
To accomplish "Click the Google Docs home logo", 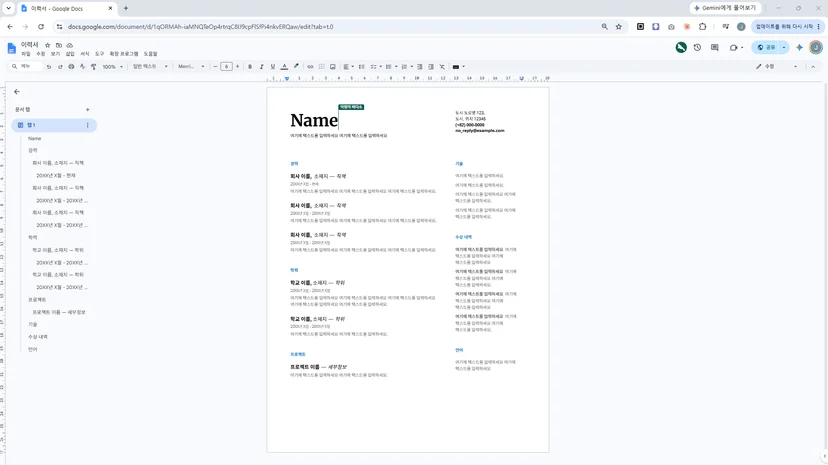I will tap(12, 49).
